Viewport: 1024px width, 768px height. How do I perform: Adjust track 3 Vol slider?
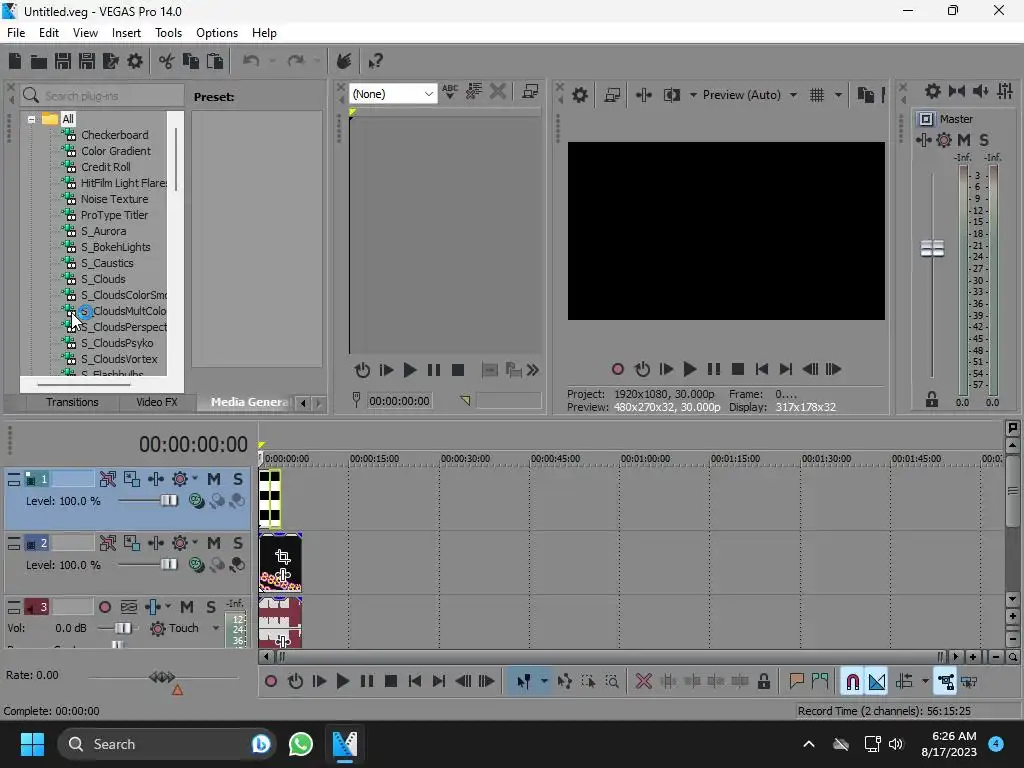coord(123,628)
